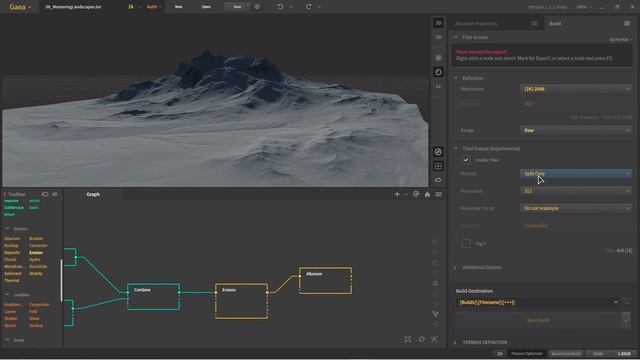640x360 pixels.
Task: Click the Open button in top toolbar
Action: 206,7
